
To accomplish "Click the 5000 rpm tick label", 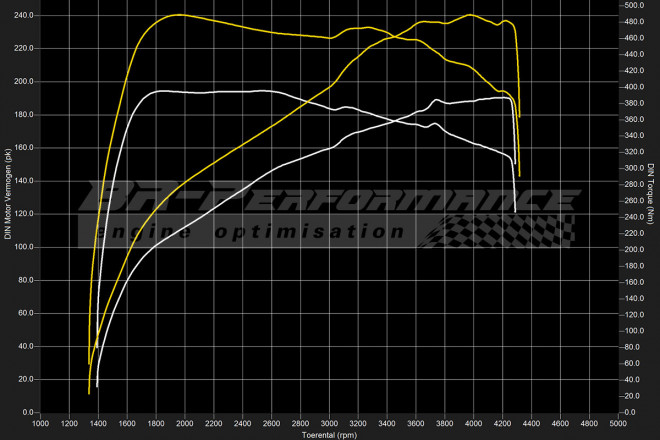I will coord(617,424).
